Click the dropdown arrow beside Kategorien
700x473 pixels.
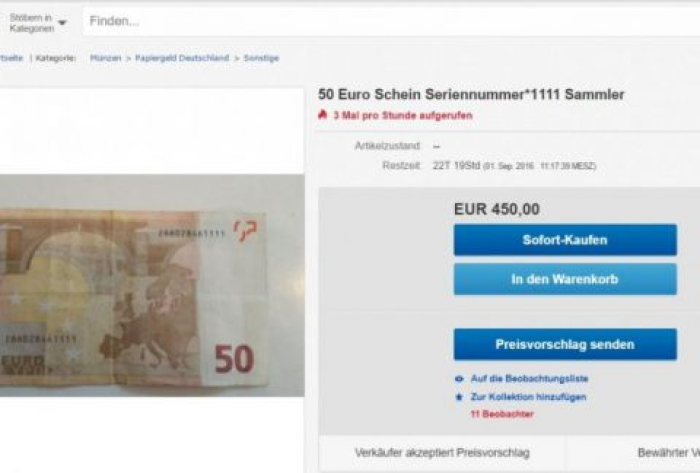point(62,23)
